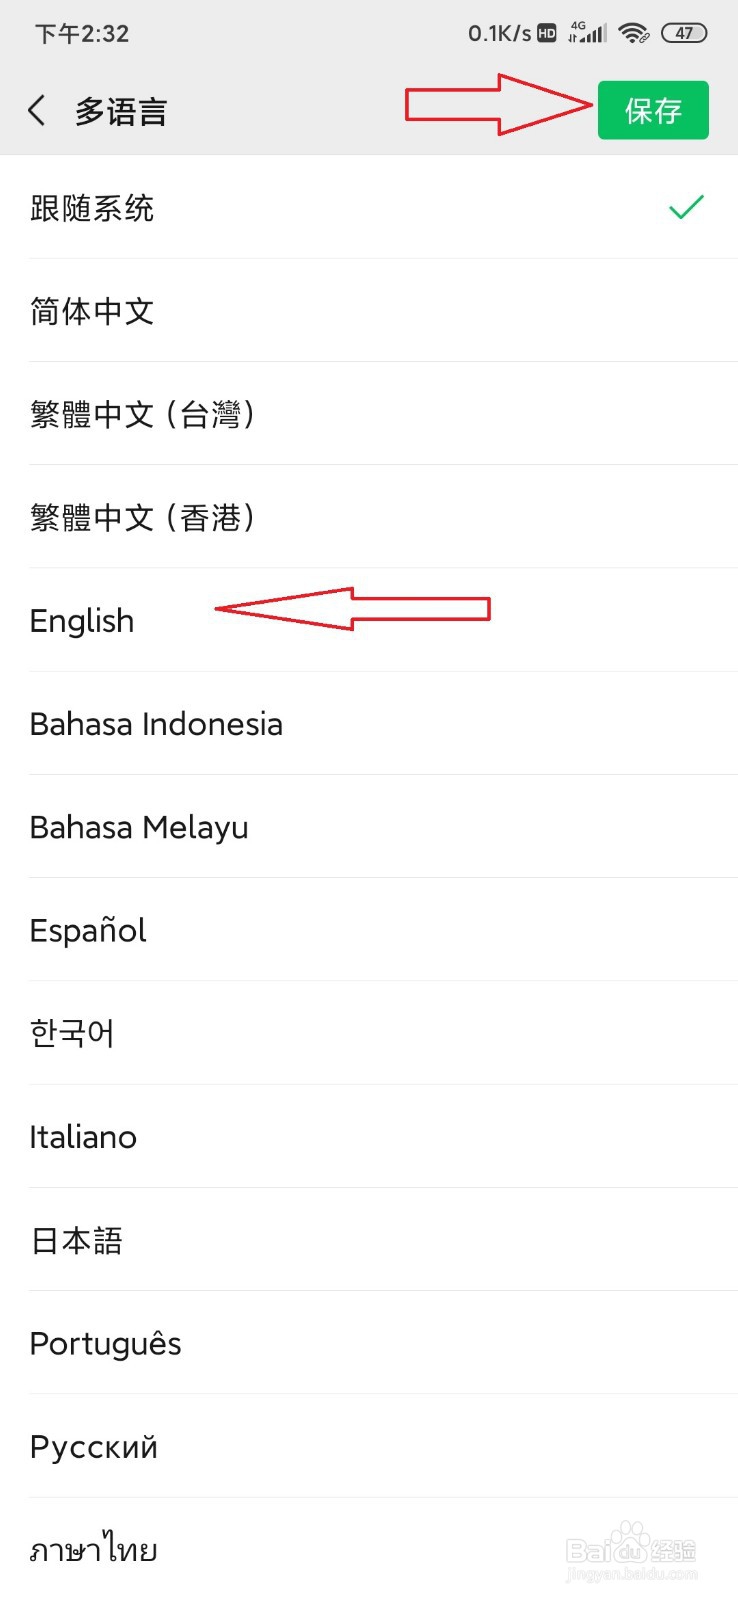
Task: Tap the 4G signal strength icon
Action: (x=587, y=33)
